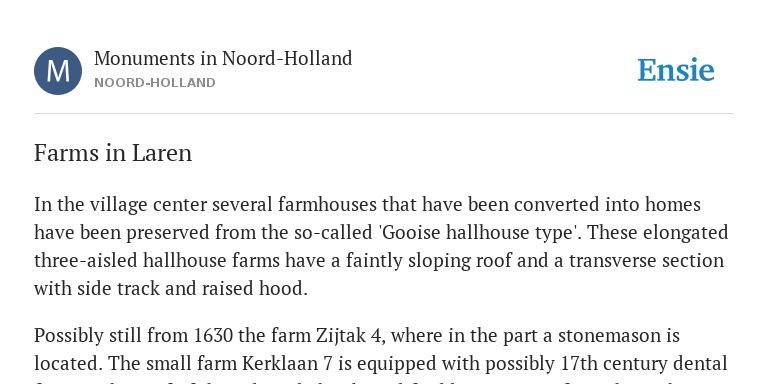The width and height of the screenshot is (768, 384).
Task: Click the cut-off last line of text
Action: click(381, 381)
